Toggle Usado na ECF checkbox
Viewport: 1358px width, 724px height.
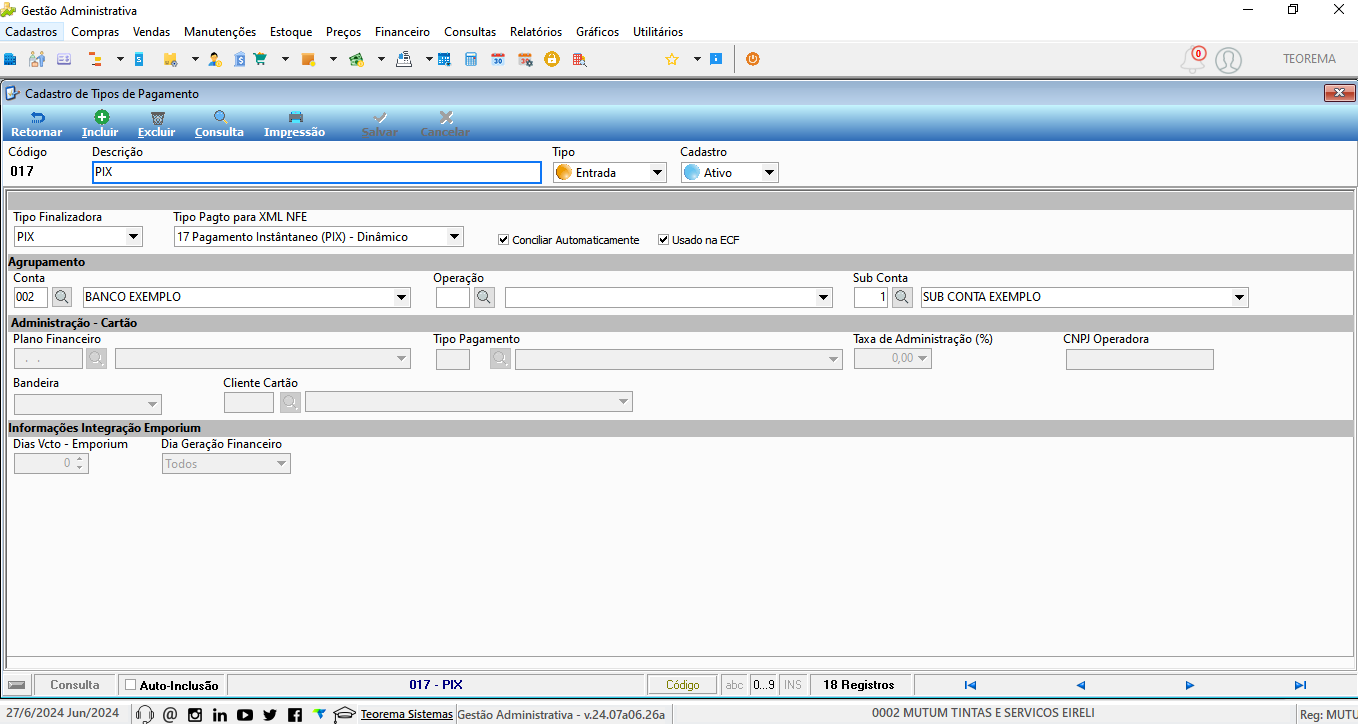663,240
